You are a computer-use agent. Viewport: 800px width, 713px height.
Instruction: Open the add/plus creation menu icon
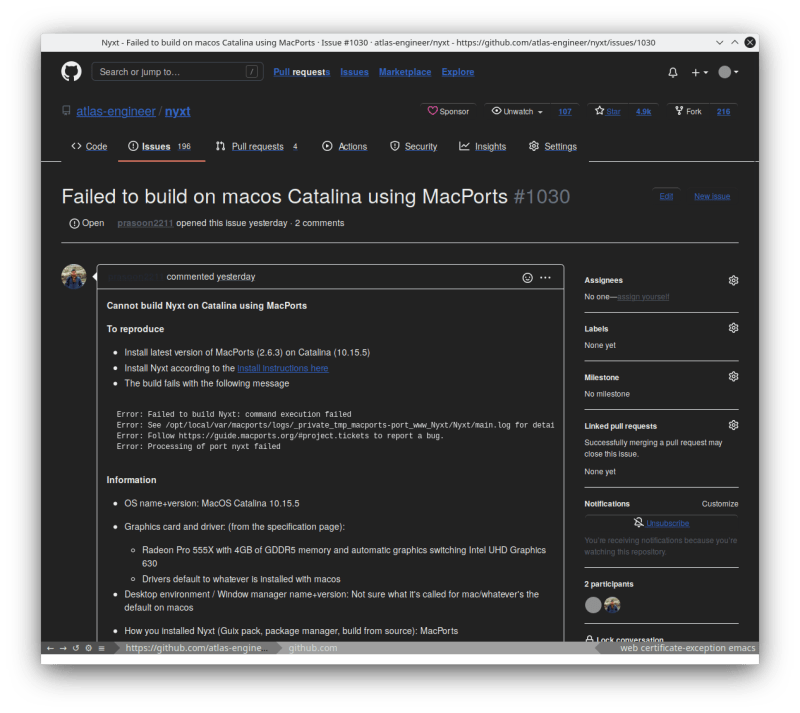[697, 71]
